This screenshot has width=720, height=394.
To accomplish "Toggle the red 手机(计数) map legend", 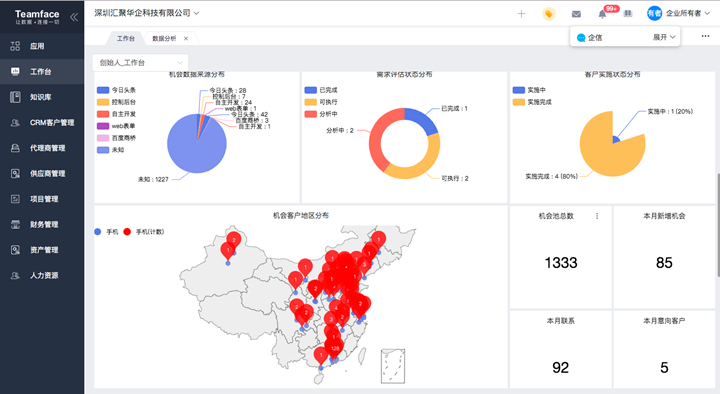I will (143, 232).
